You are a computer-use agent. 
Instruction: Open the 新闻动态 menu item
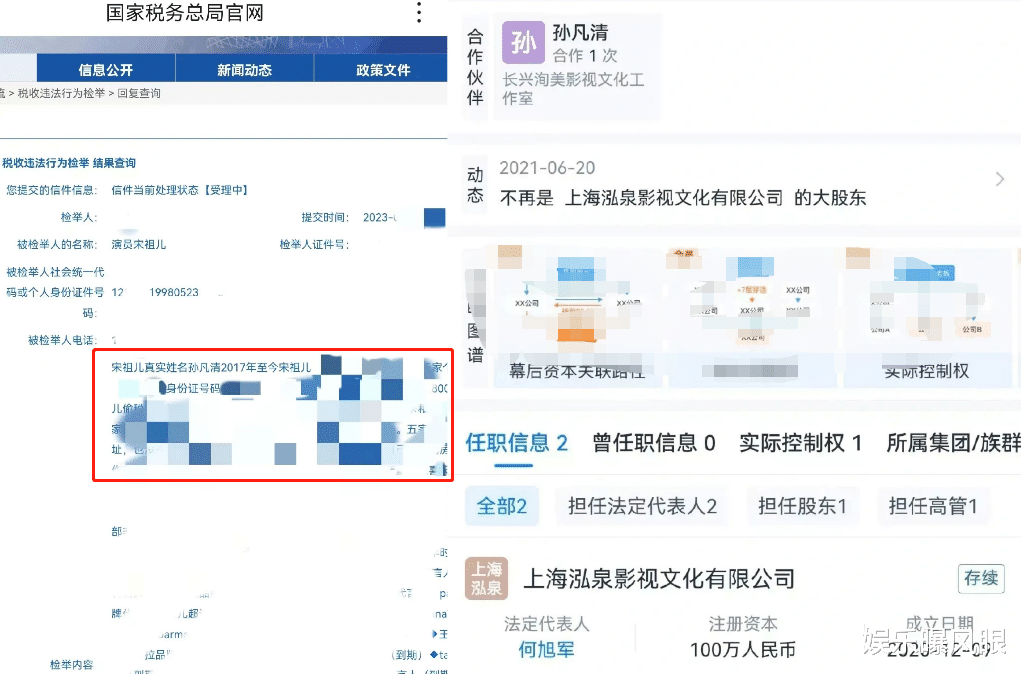pos(244,70)
